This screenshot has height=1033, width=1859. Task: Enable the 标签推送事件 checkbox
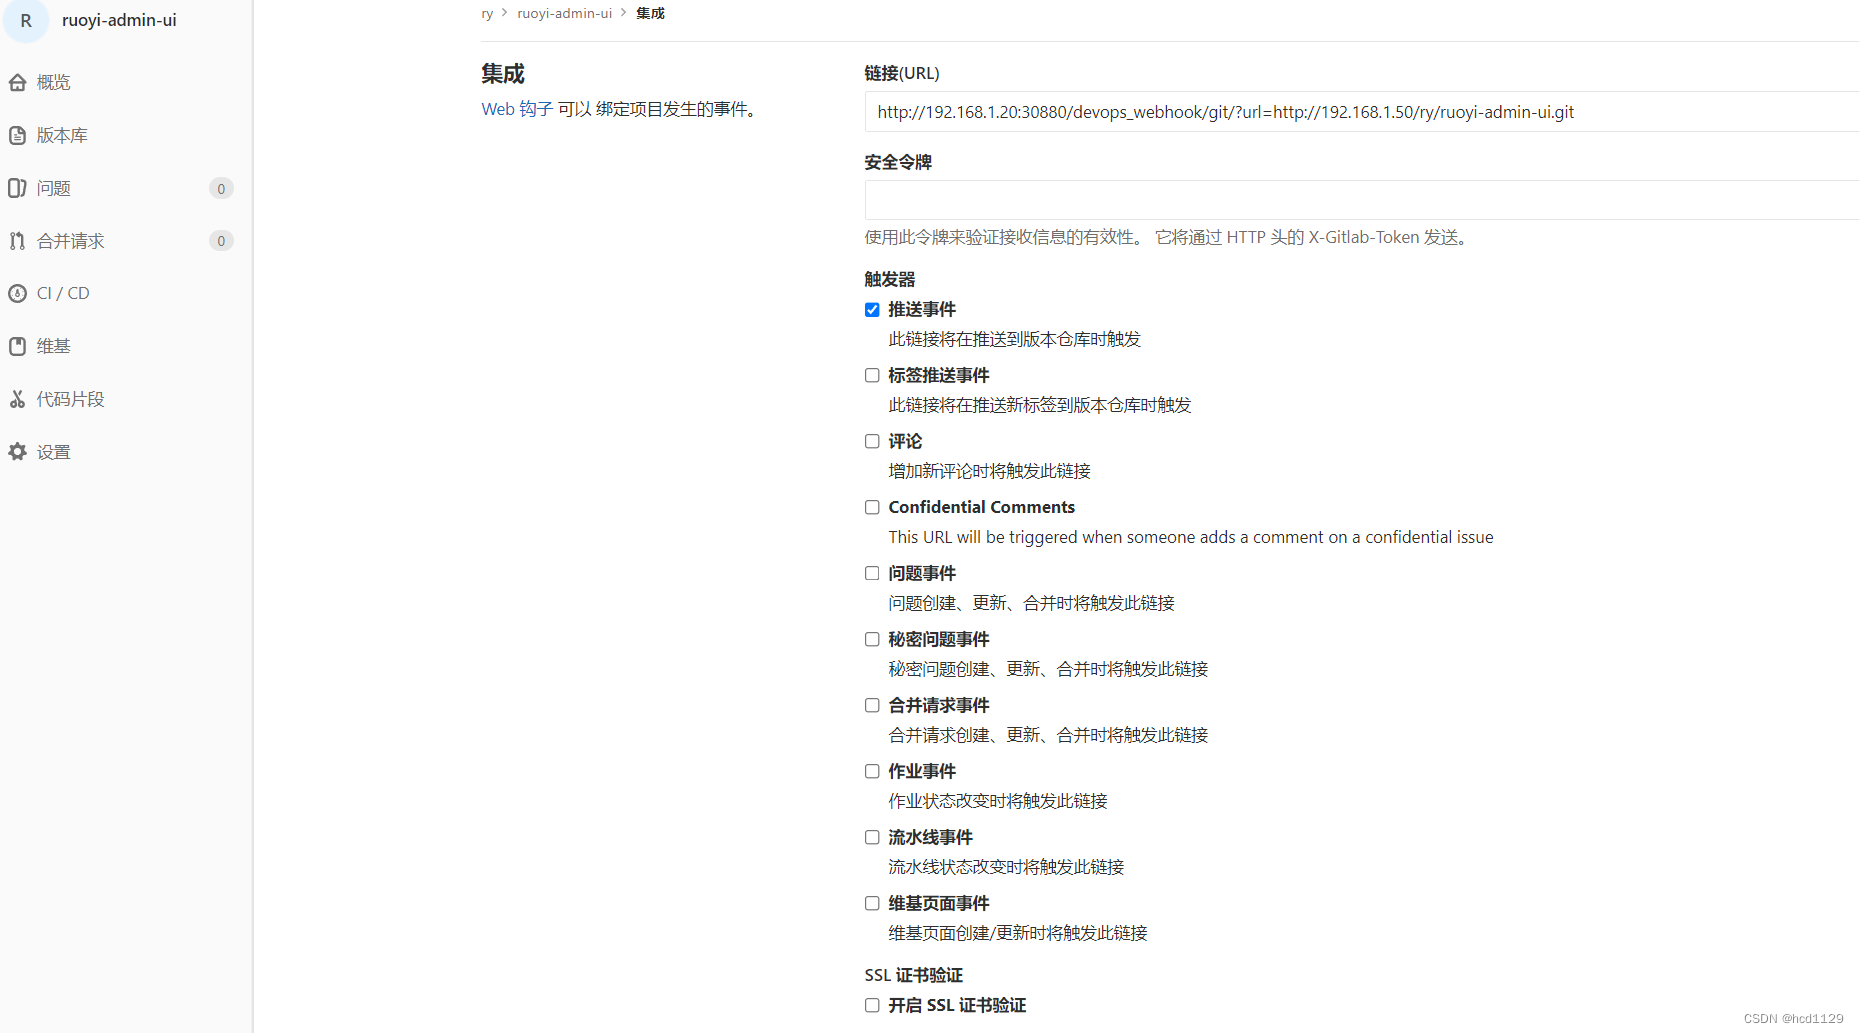click(x=872, y=376)
